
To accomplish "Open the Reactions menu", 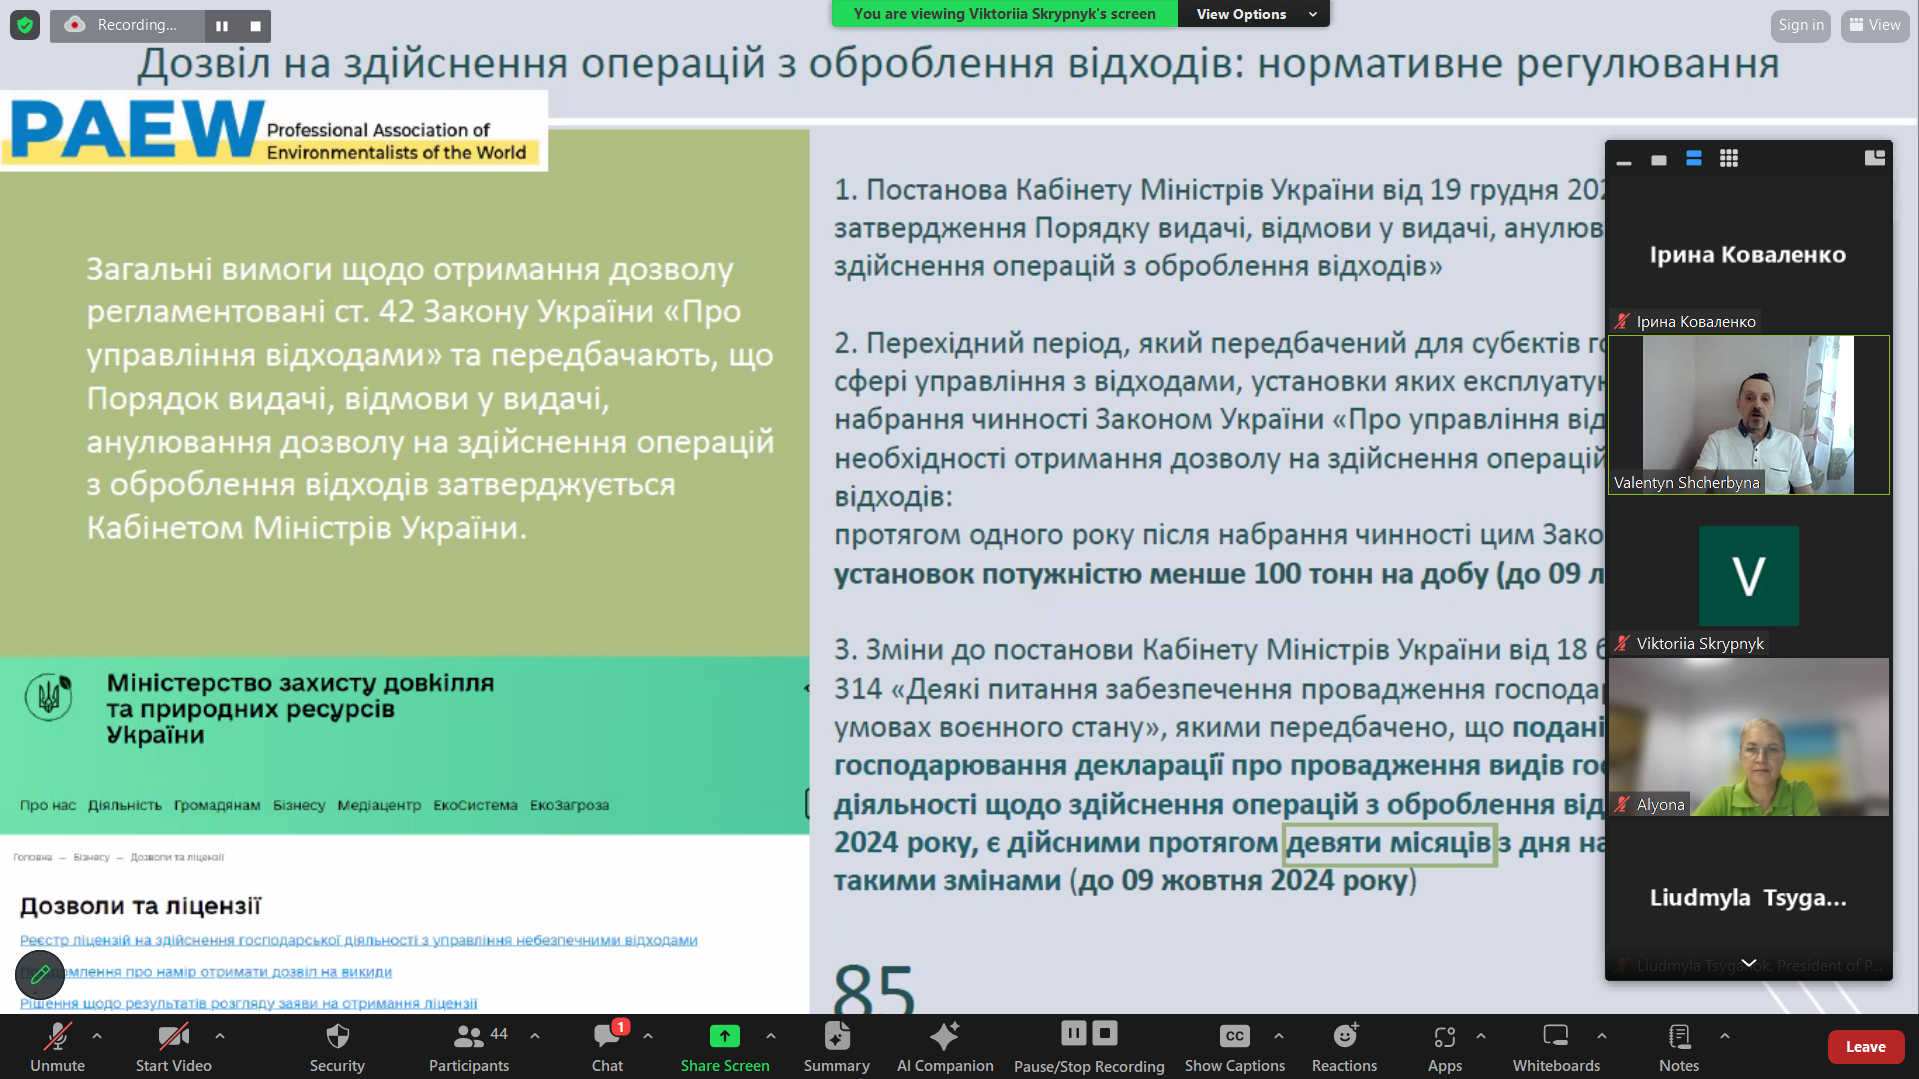I will [1344, 1037].
